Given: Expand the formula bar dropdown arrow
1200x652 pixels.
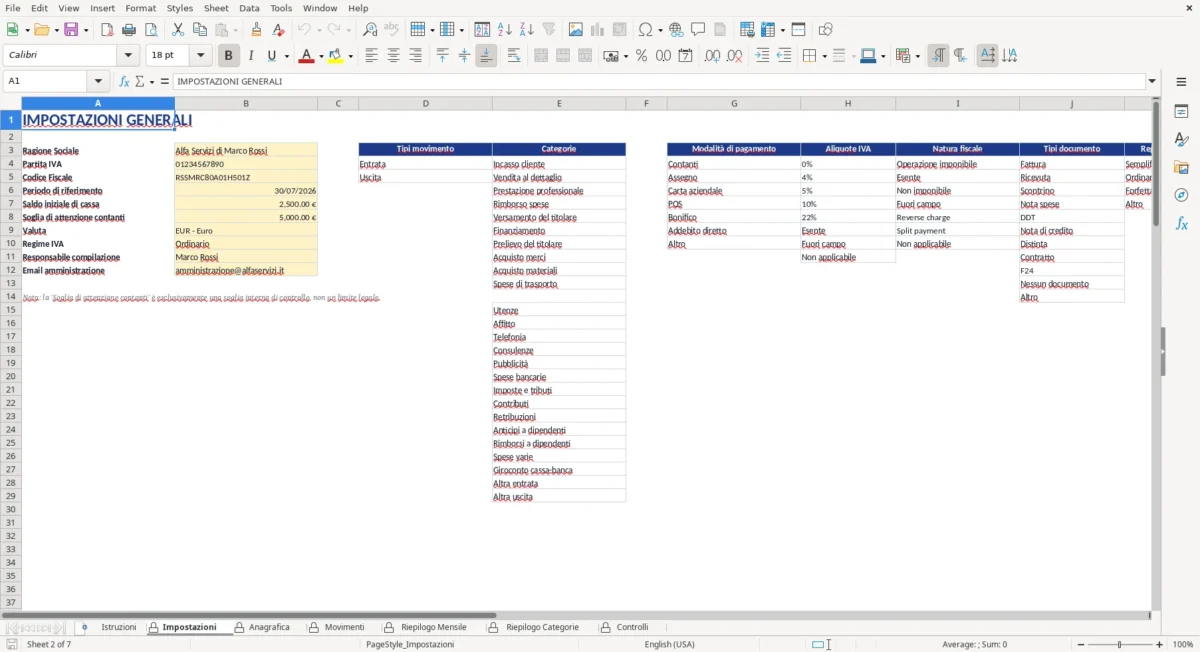Looking at the screenshot, I should (x=1153, y=81).
